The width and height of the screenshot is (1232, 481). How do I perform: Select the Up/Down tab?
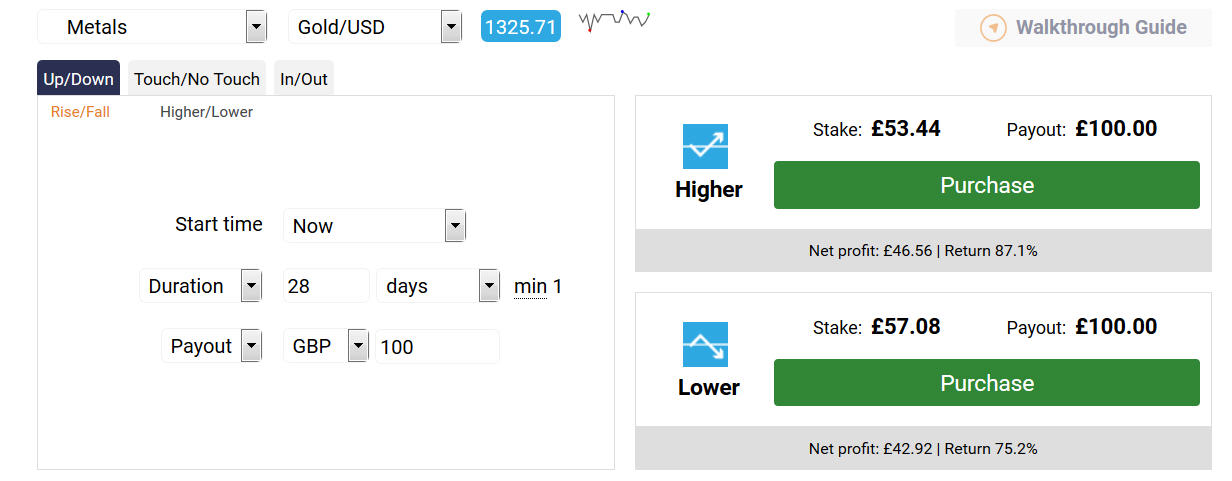79,79
